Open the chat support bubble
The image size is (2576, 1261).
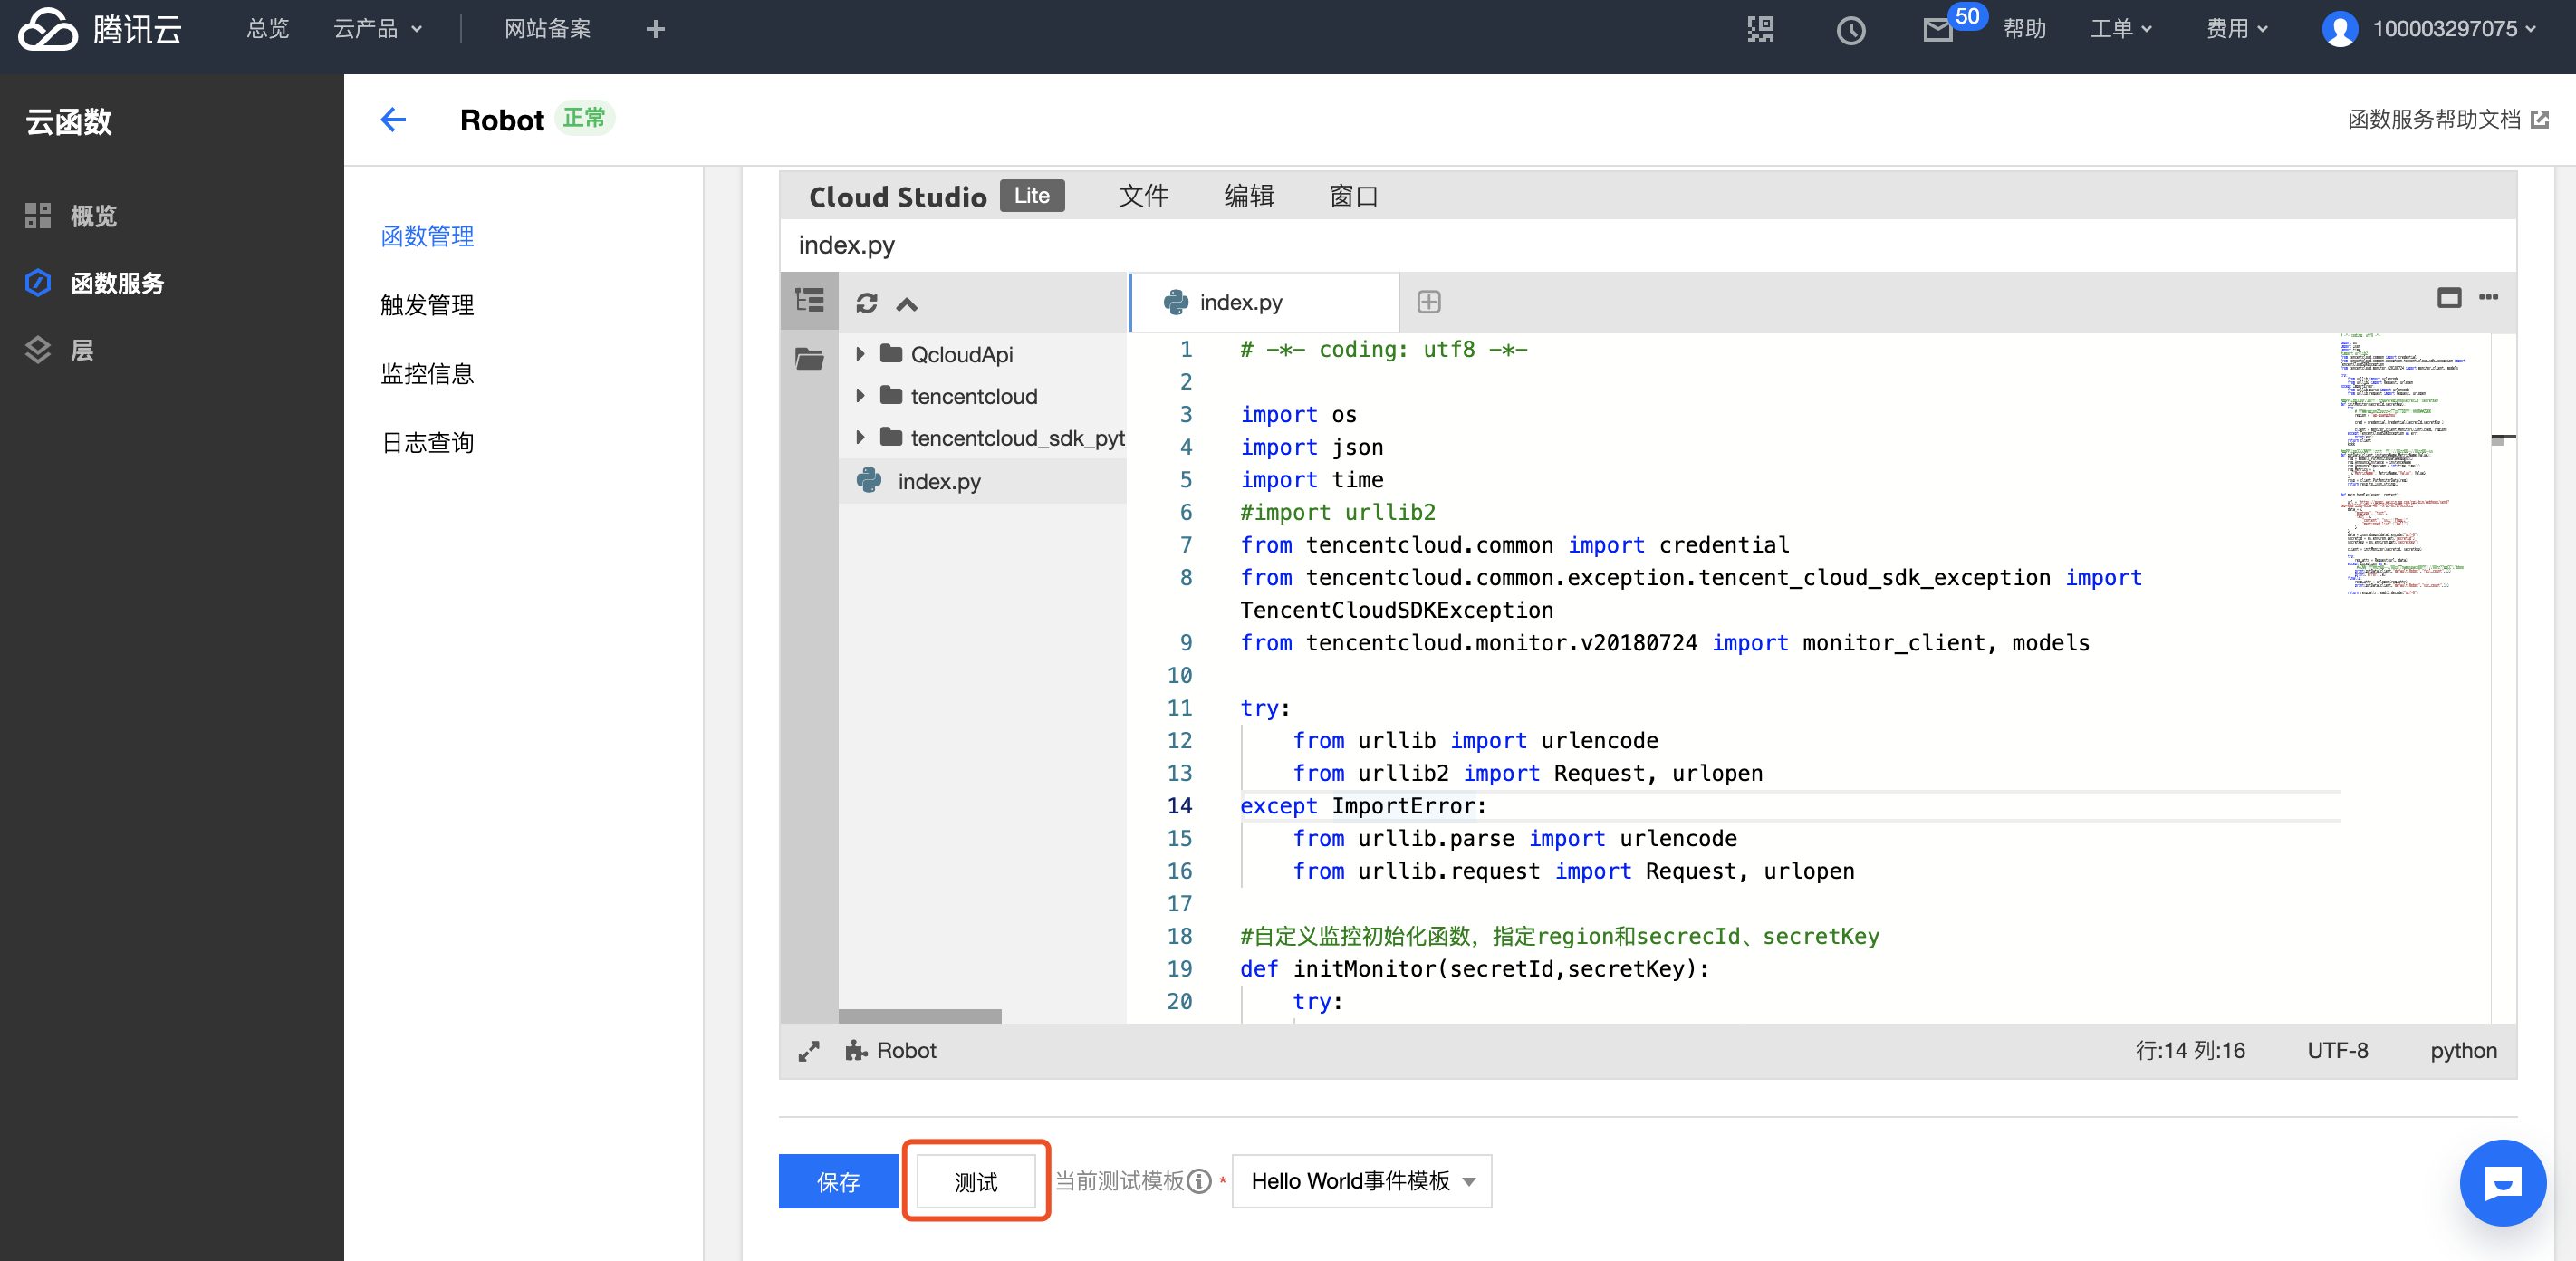click(x=2501, y=1183)
